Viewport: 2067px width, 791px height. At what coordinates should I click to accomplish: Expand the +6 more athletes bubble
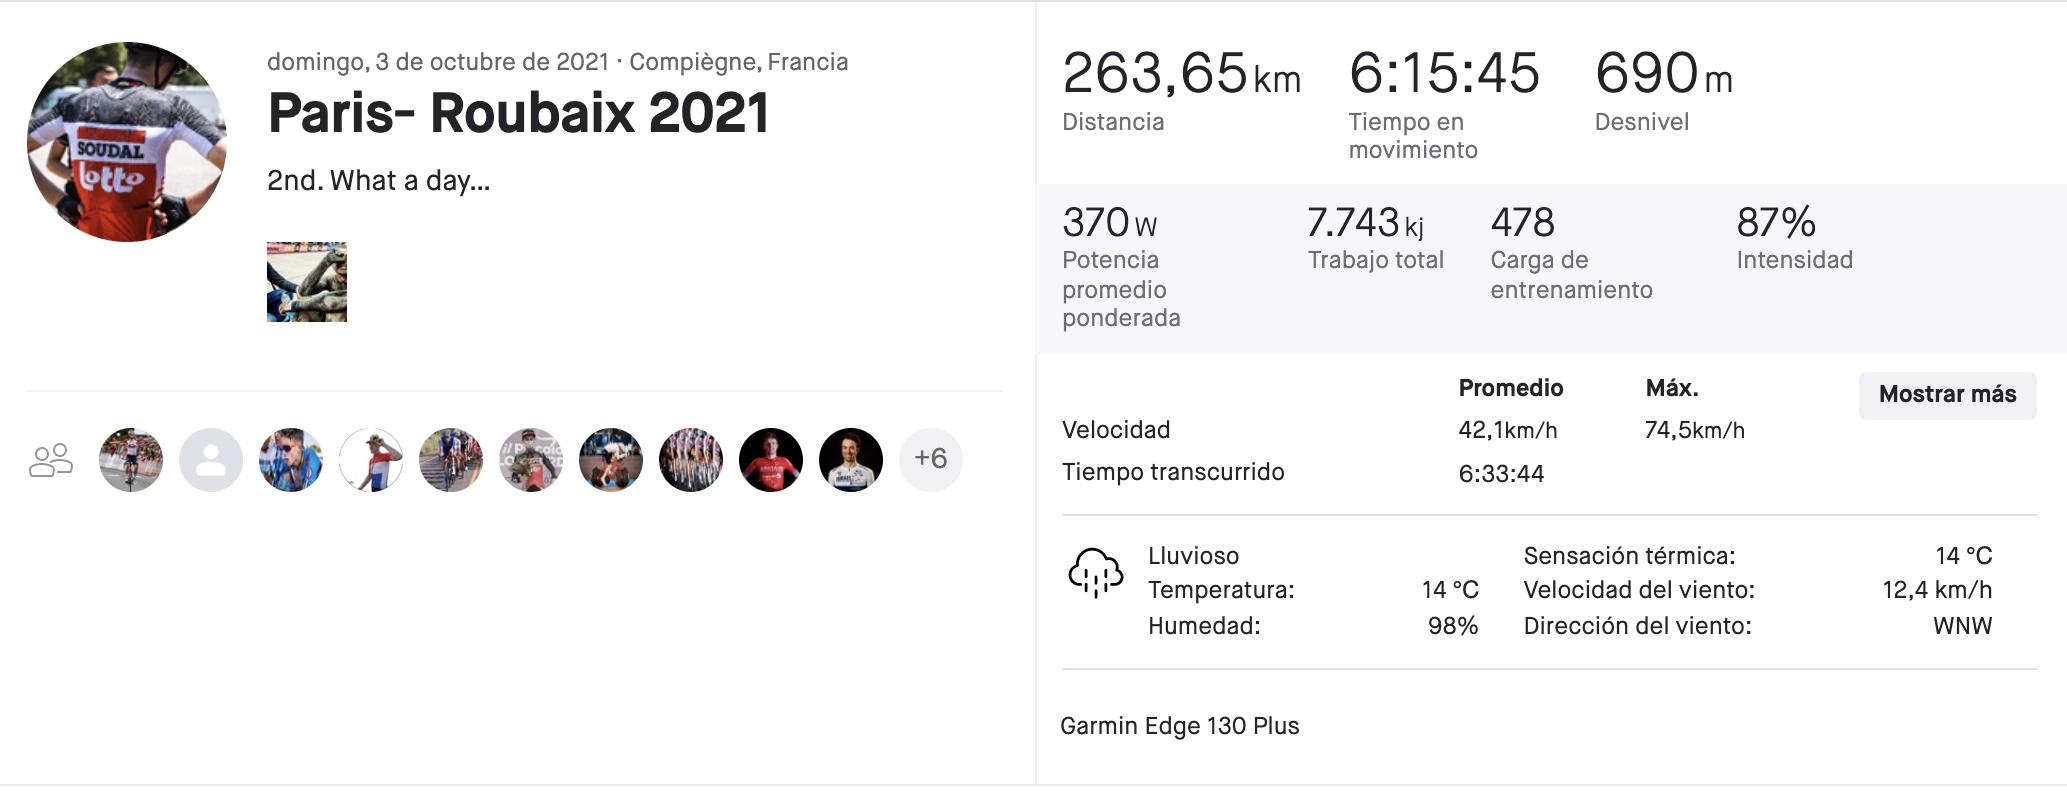tap(931, 460)
